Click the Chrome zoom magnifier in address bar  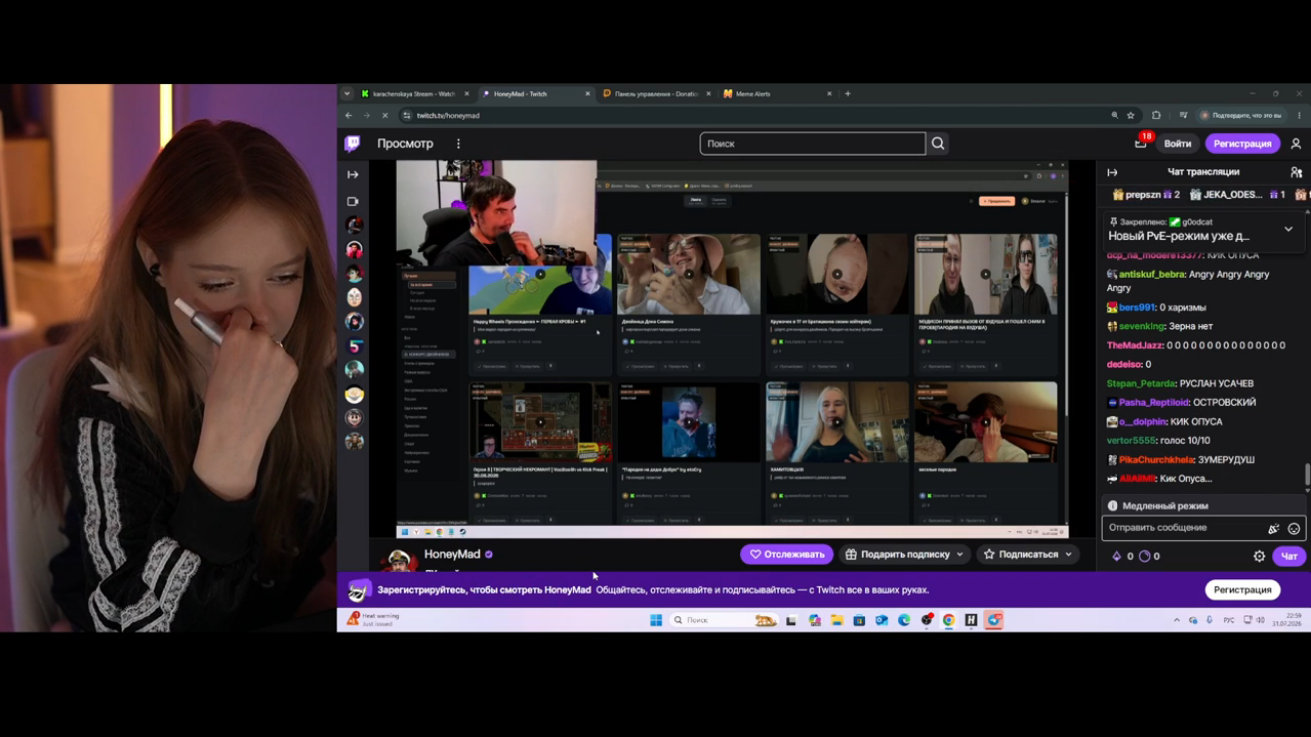point(1114,115)
